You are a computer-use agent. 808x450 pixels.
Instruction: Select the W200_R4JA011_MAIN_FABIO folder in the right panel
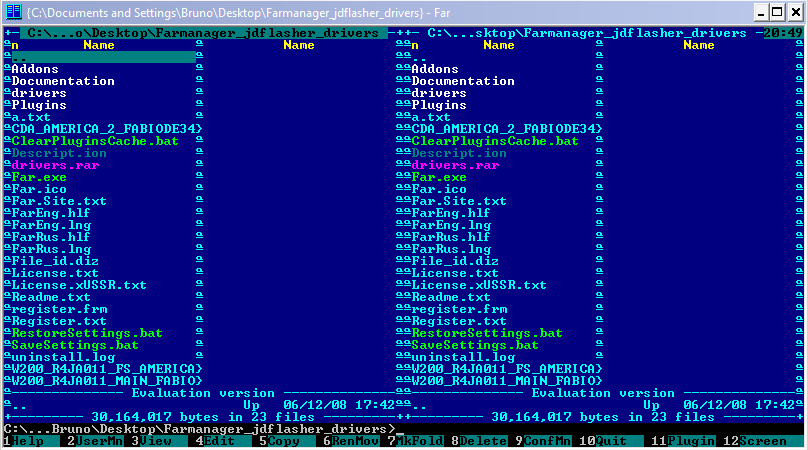(506, 381)
